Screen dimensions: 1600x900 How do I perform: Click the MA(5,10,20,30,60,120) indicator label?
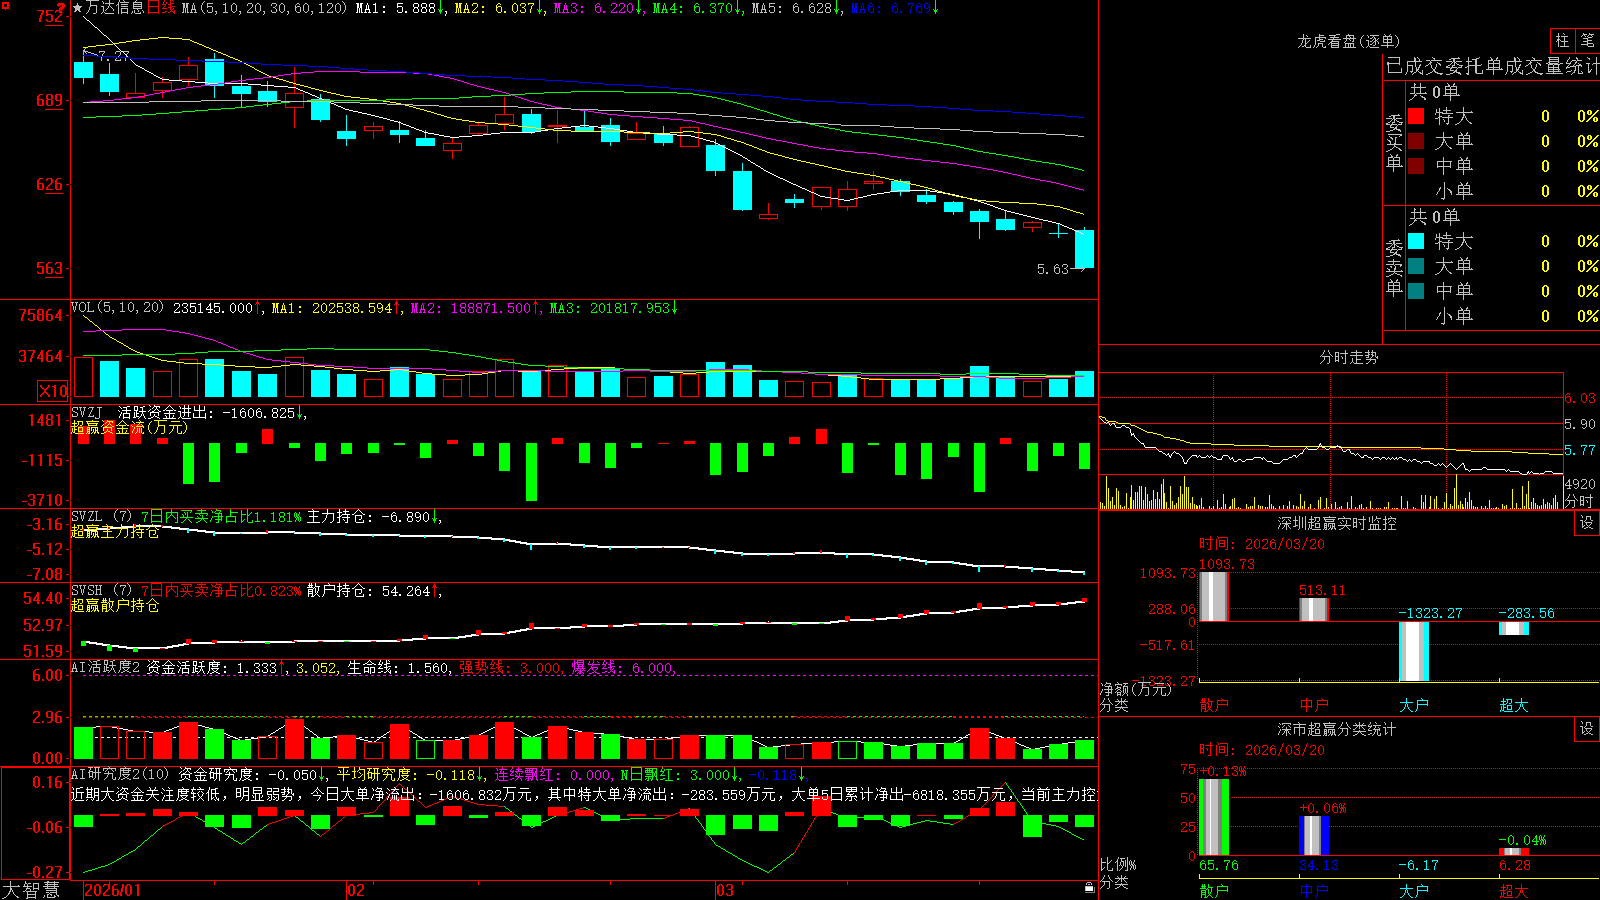(265, 8)
